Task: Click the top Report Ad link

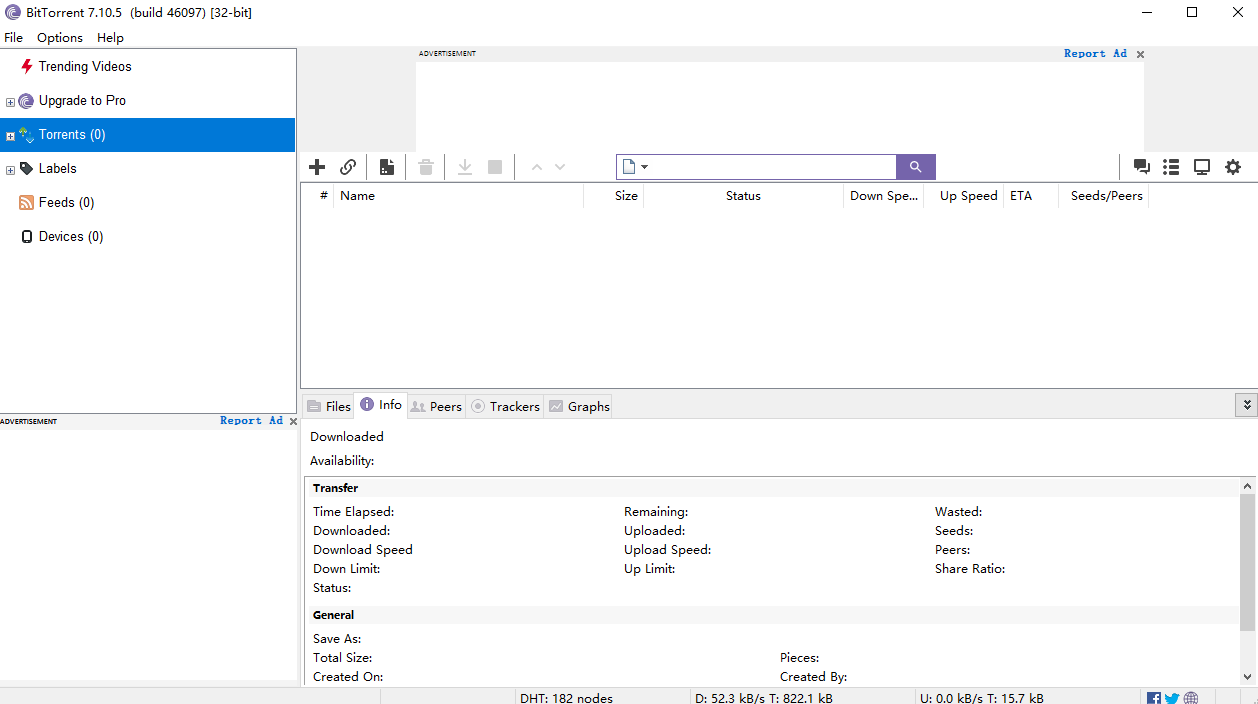Action: (1095, 54)
